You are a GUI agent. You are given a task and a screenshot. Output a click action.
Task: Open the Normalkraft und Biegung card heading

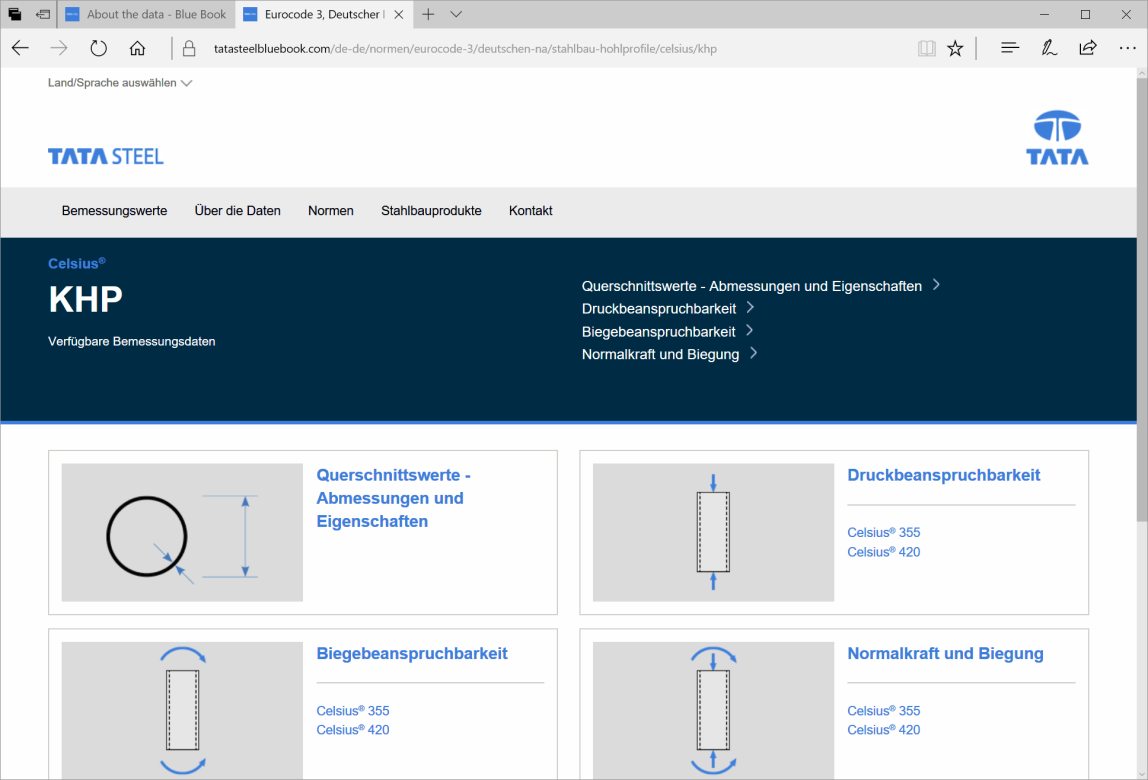point(945,653)
